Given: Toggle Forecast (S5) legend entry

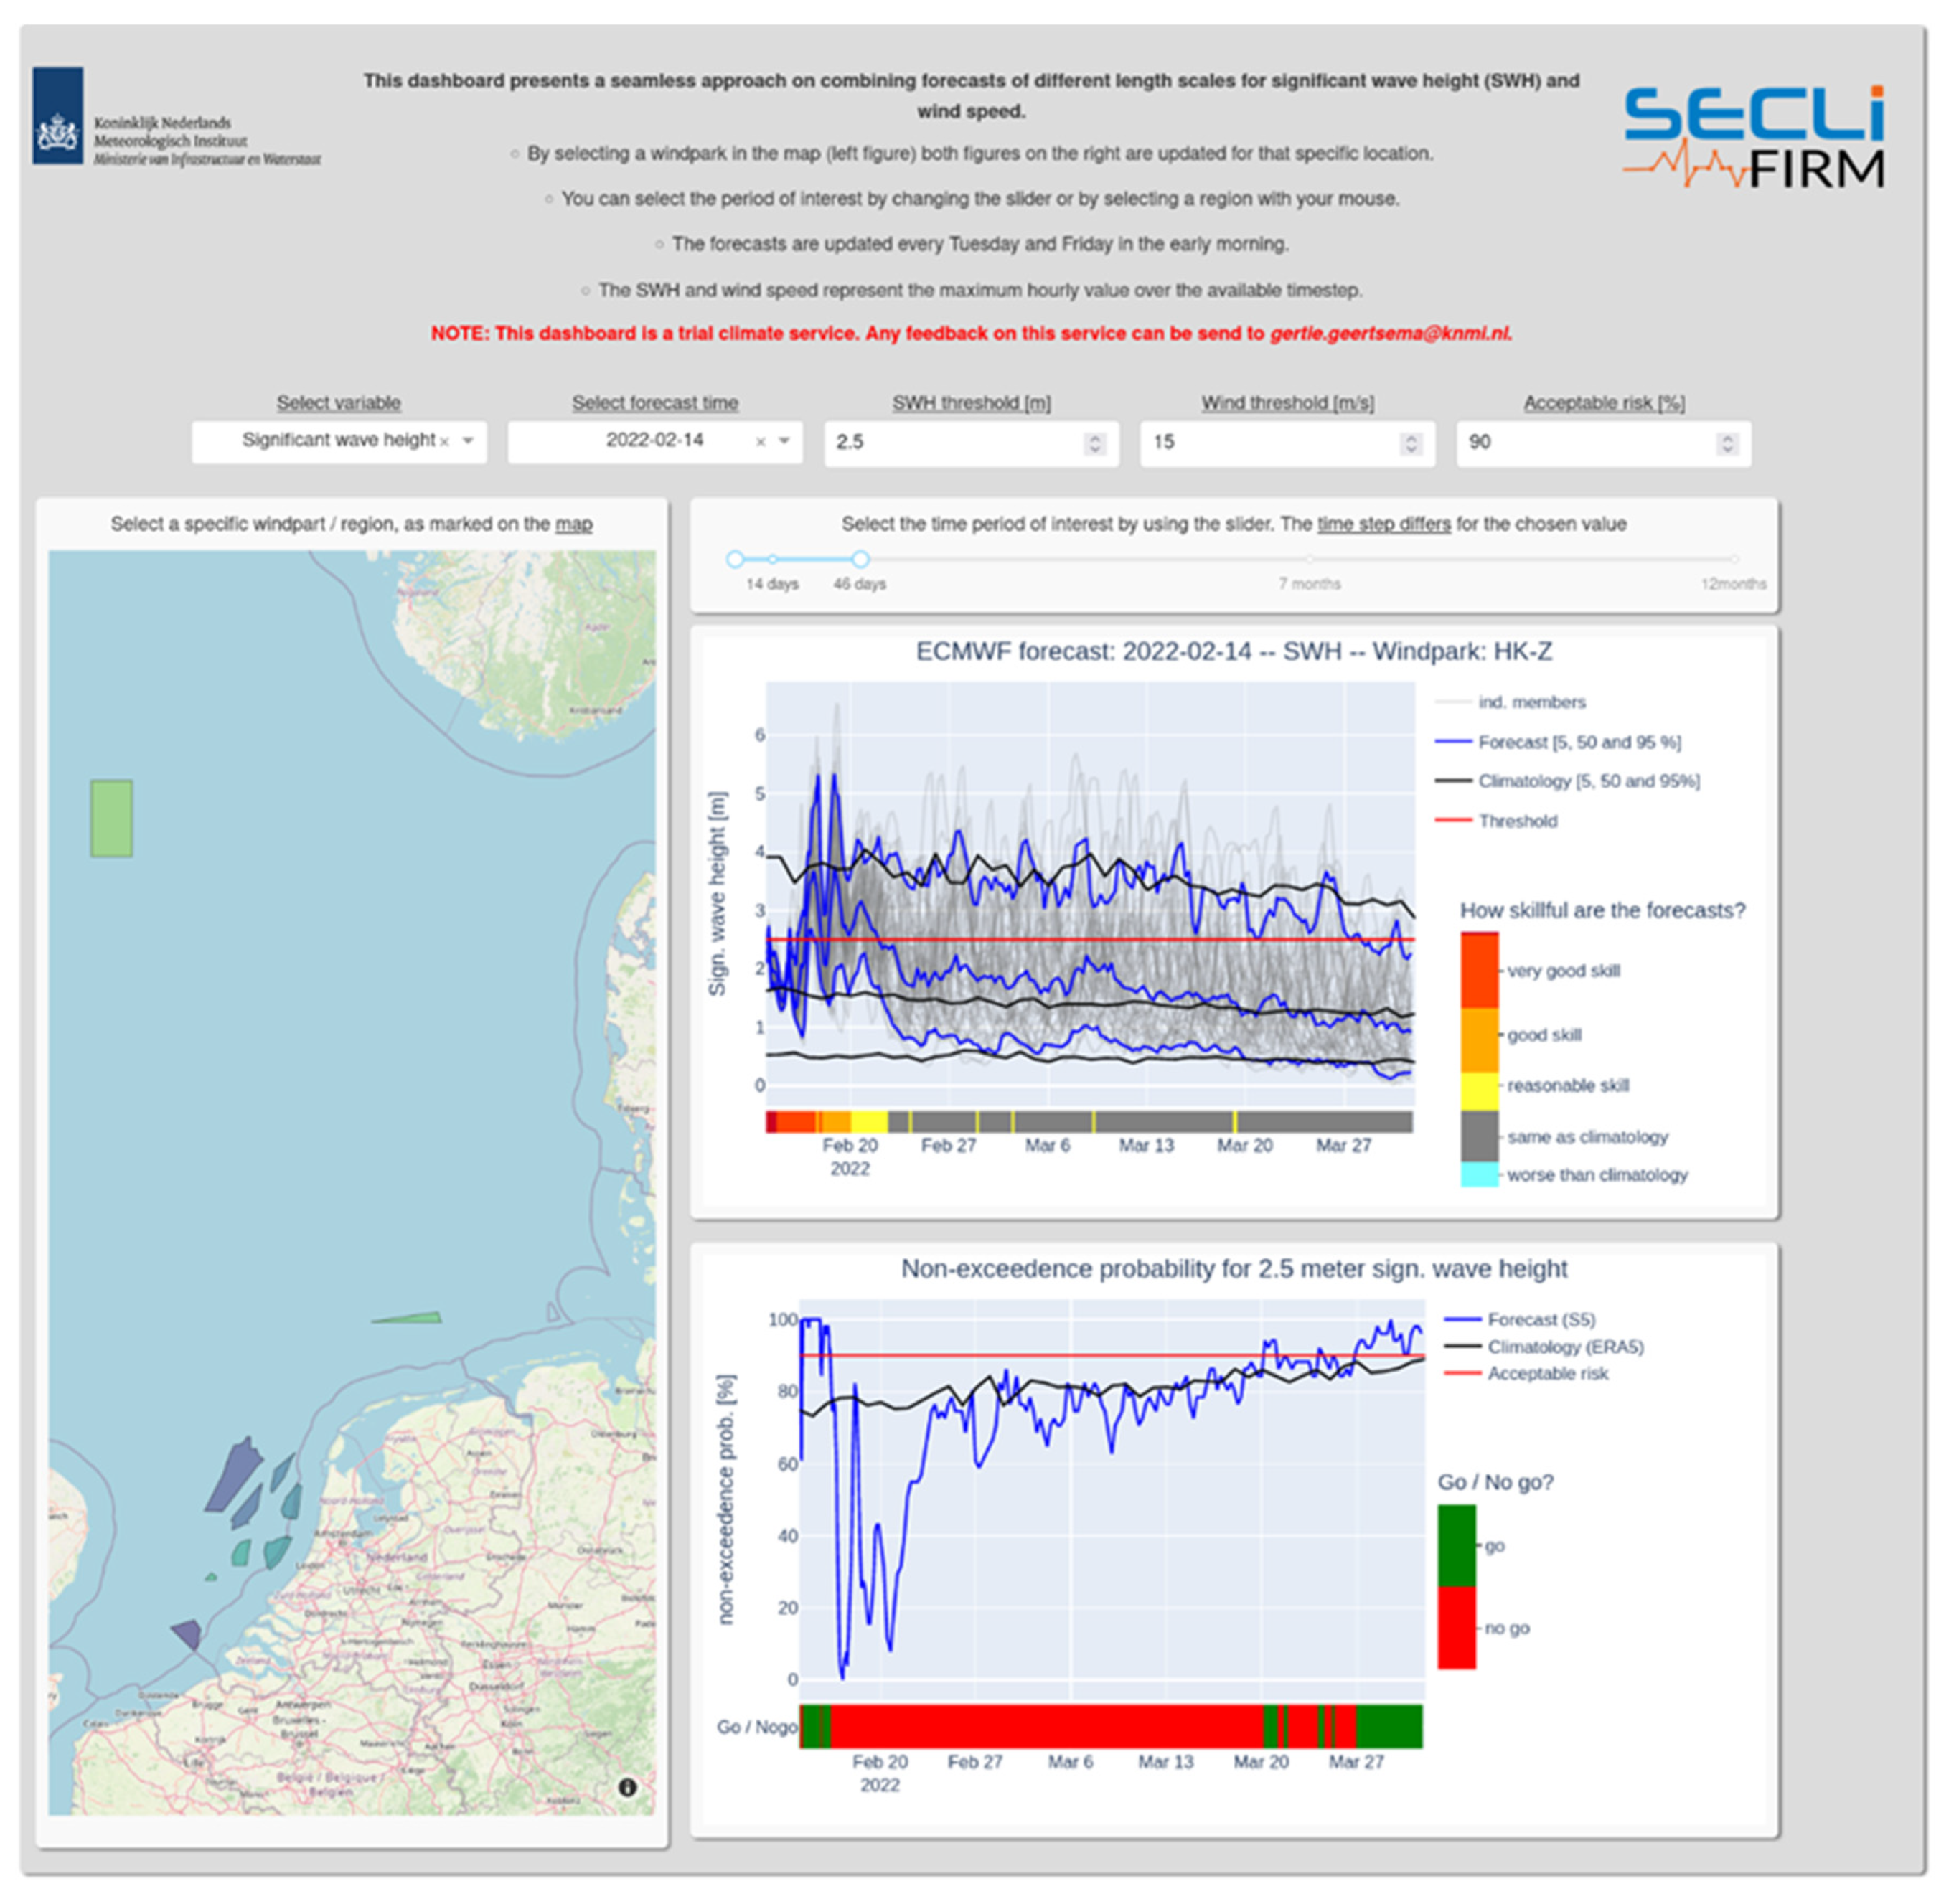Looking at the screenshot, I should [1541, 1319].
